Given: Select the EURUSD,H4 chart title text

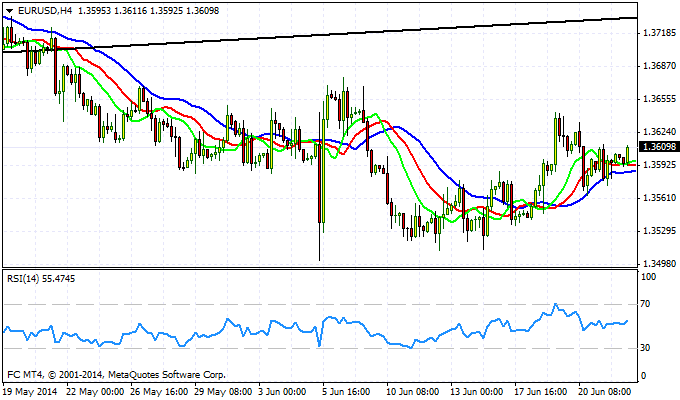Looking at the screenshot, I should tap(45, 11).
